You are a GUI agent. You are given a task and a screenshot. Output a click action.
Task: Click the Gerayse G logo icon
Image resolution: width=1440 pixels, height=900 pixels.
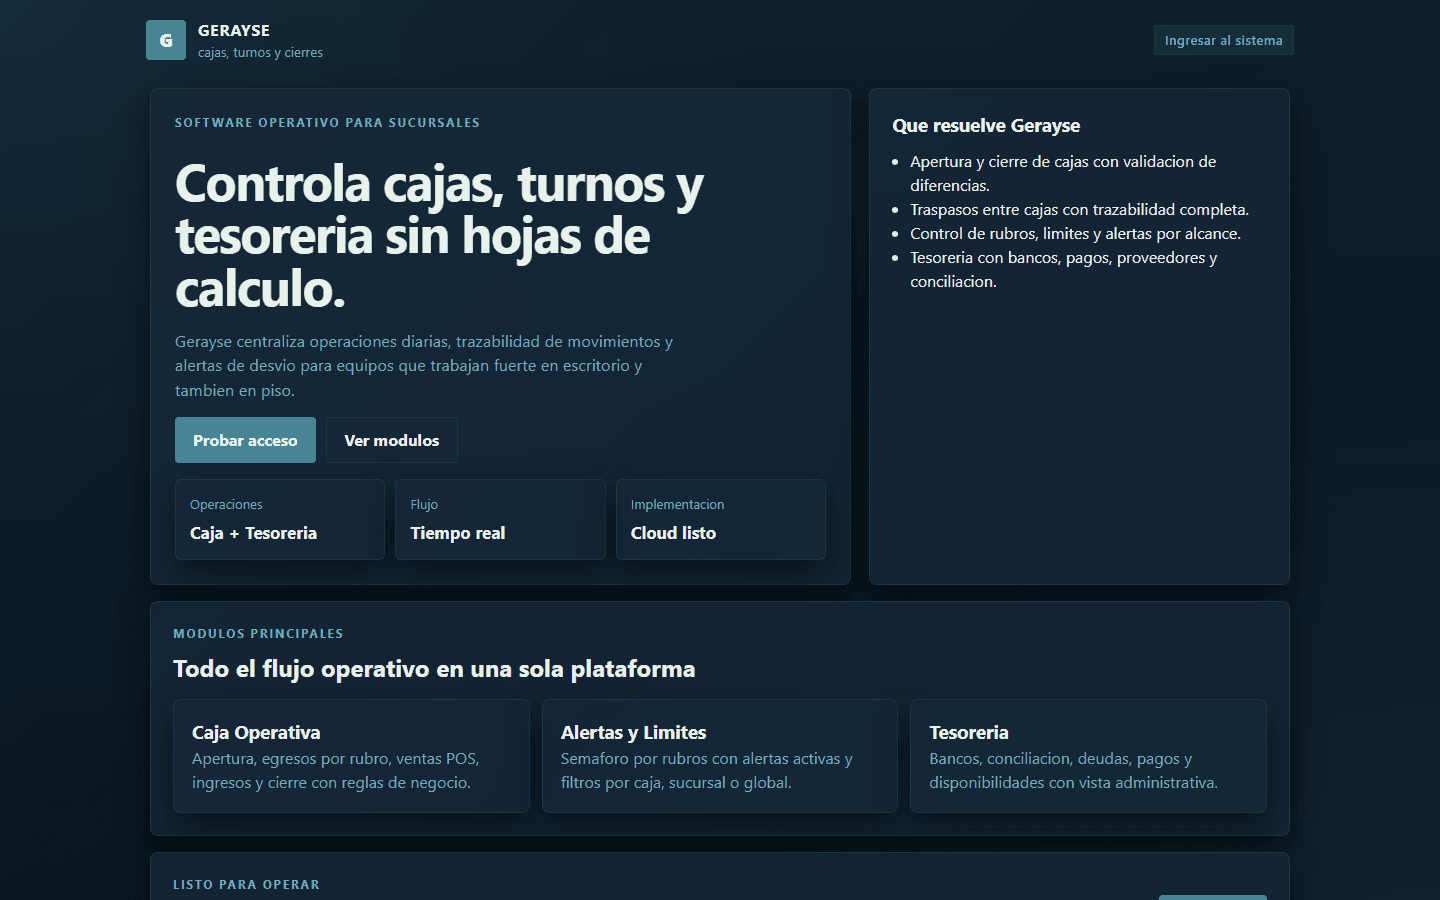coord(166,40)
